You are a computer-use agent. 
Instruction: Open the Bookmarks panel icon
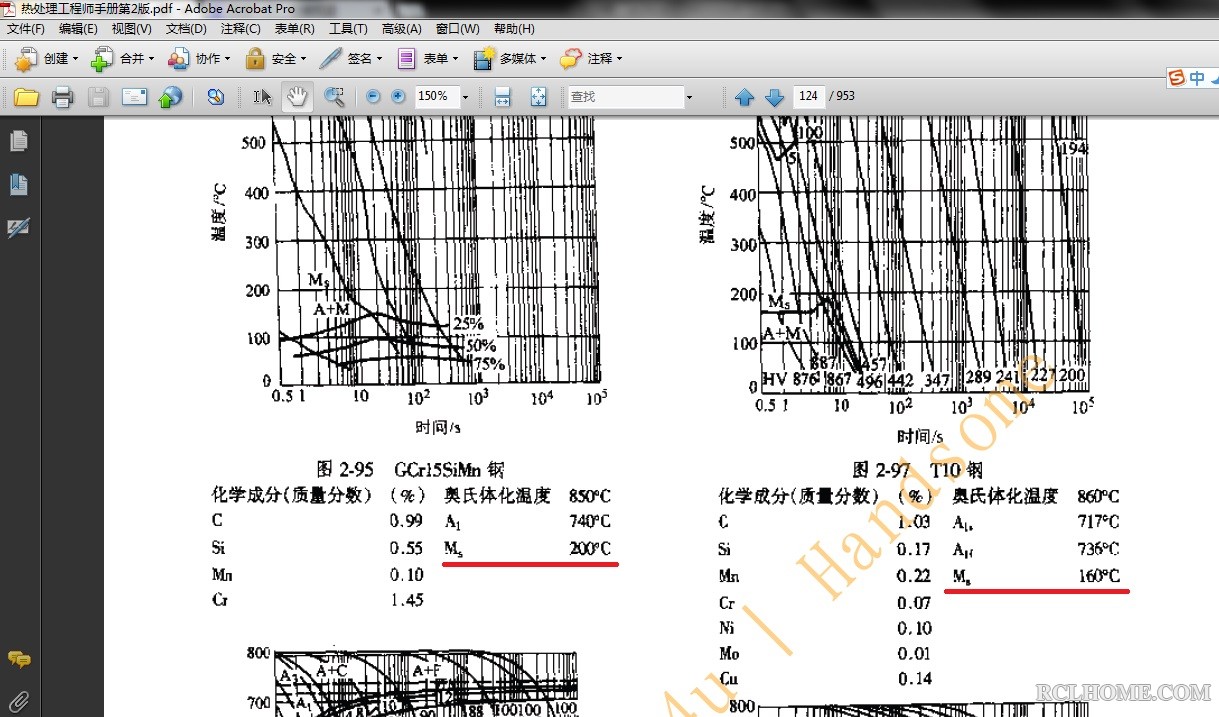[18, 184]
